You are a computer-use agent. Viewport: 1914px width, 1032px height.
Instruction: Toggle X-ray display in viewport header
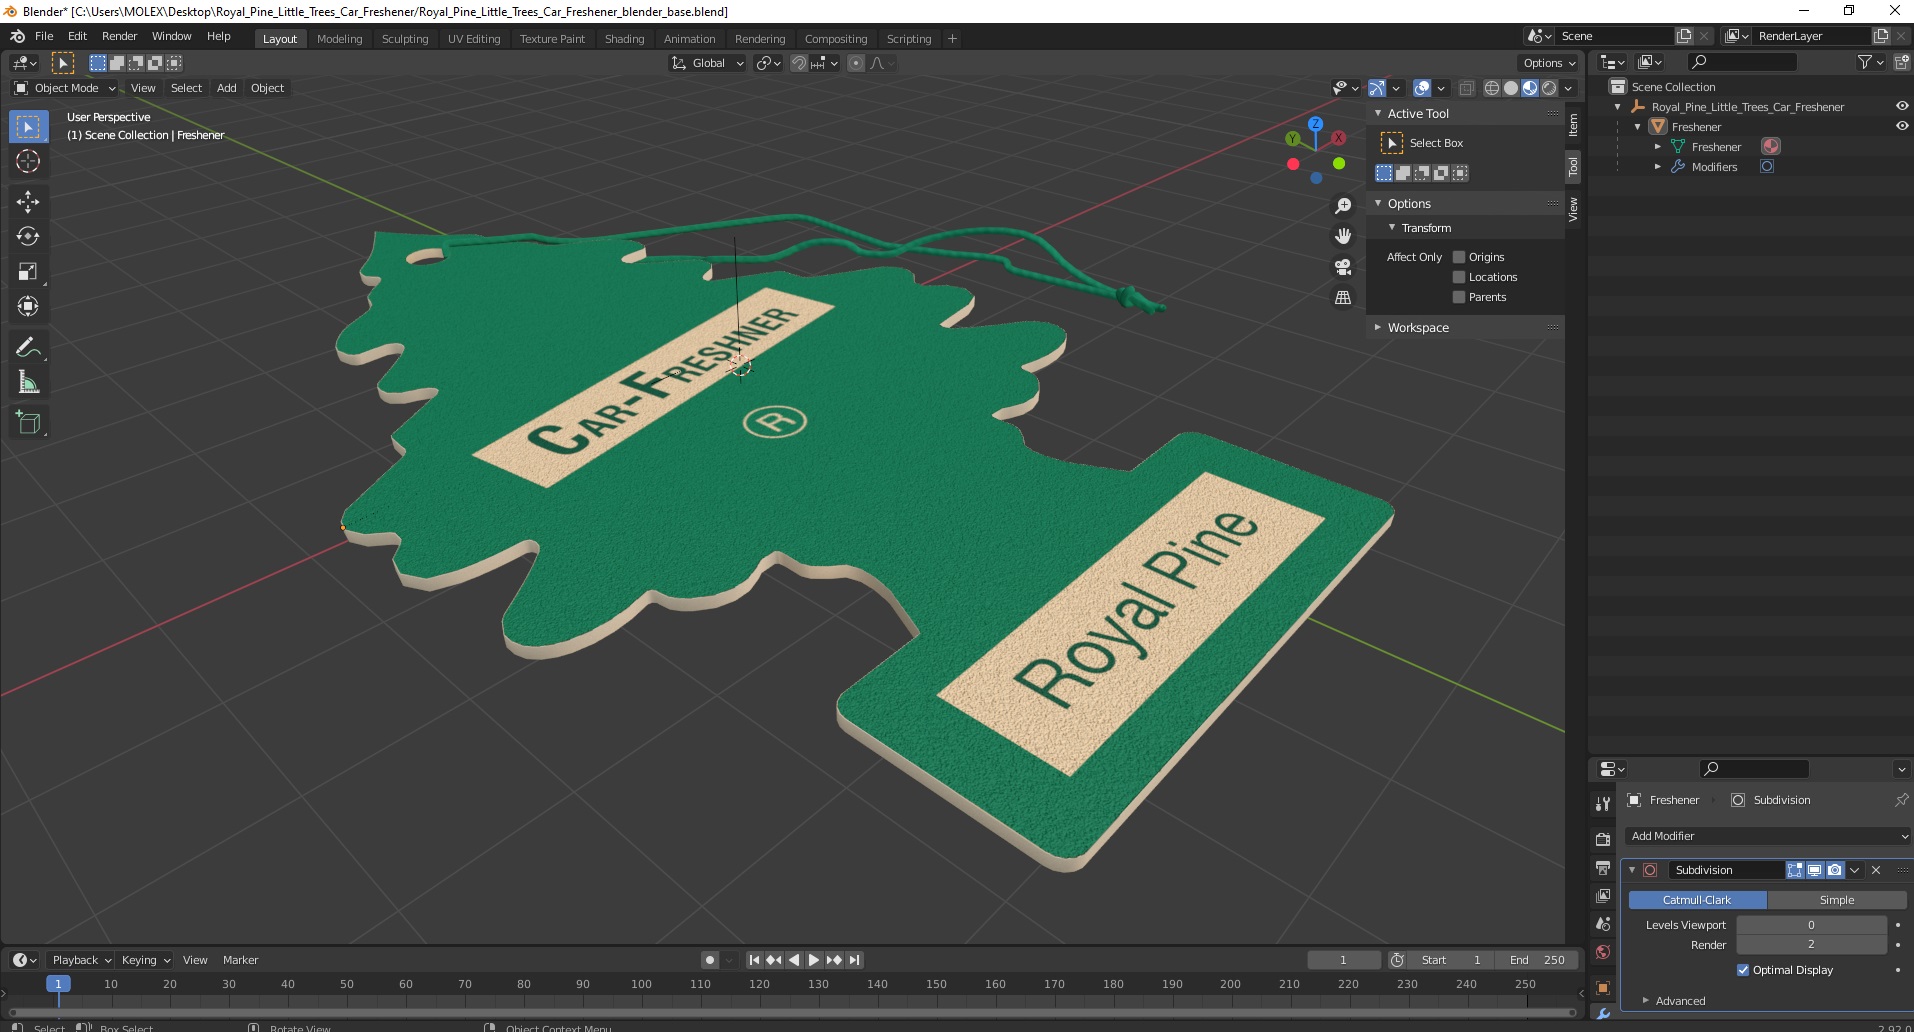coord(1467,88)
